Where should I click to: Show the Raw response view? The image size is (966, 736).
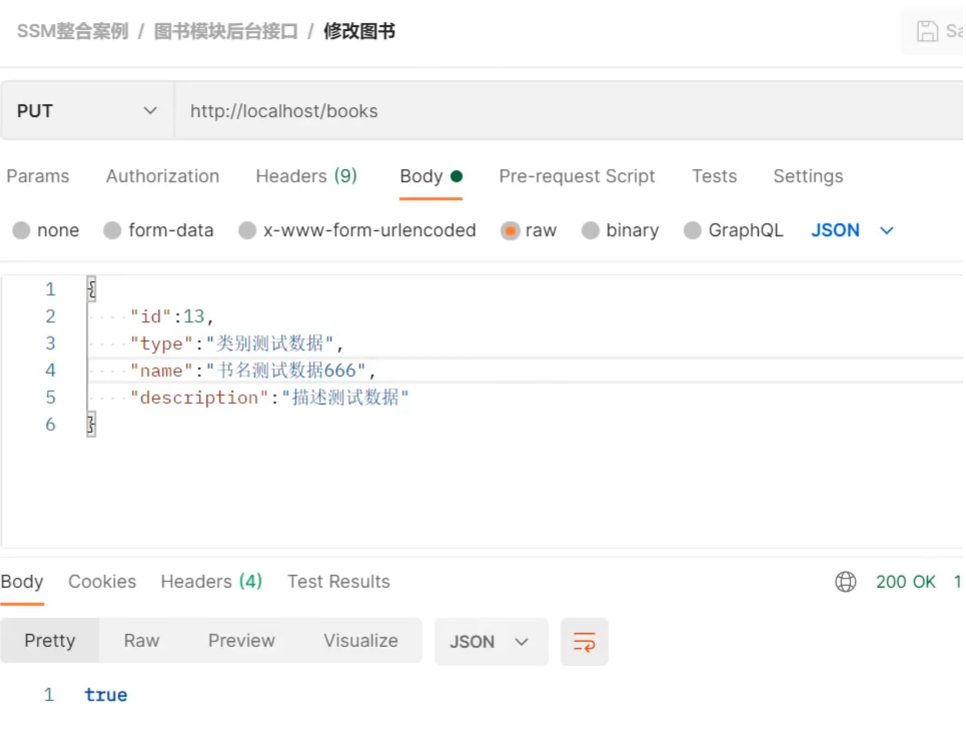tap(141, 641)
